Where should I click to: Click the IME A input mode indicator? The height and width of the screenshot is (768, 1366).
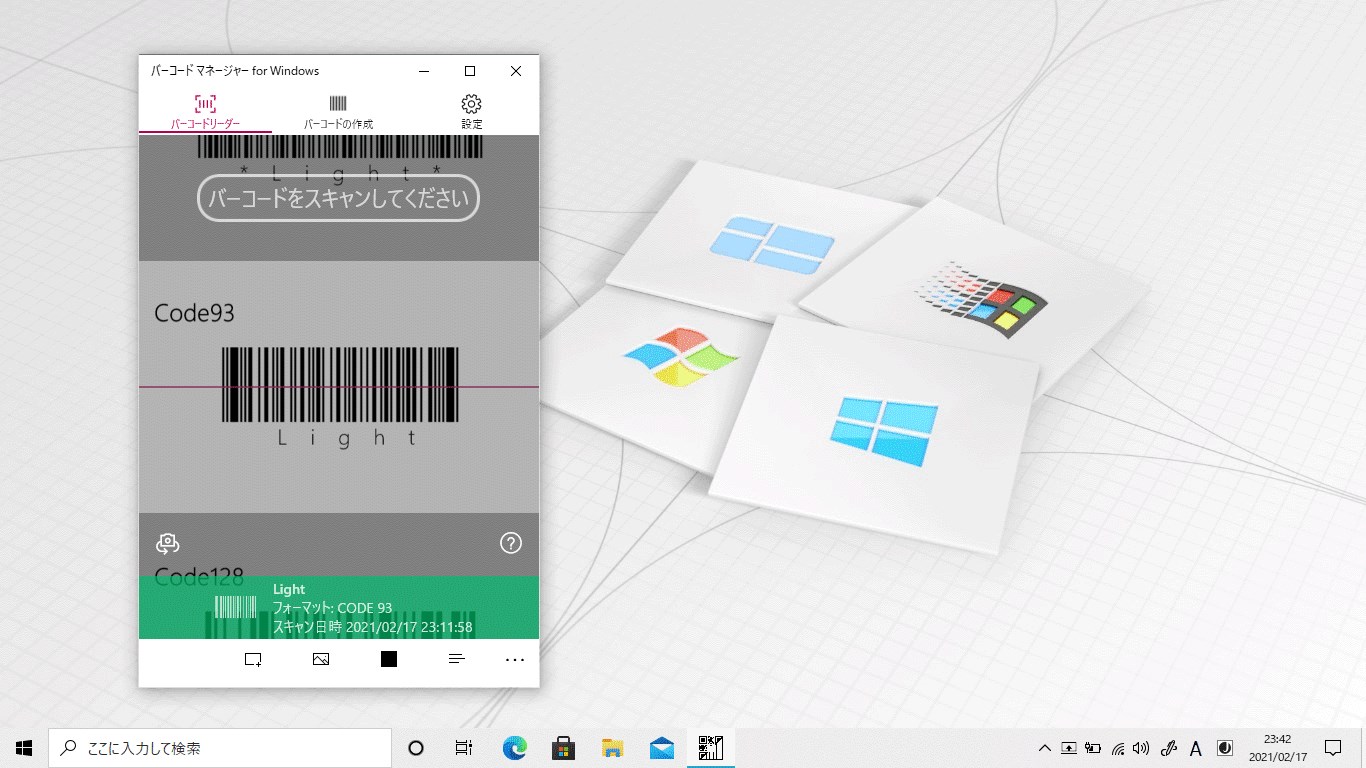point(1196,748)
